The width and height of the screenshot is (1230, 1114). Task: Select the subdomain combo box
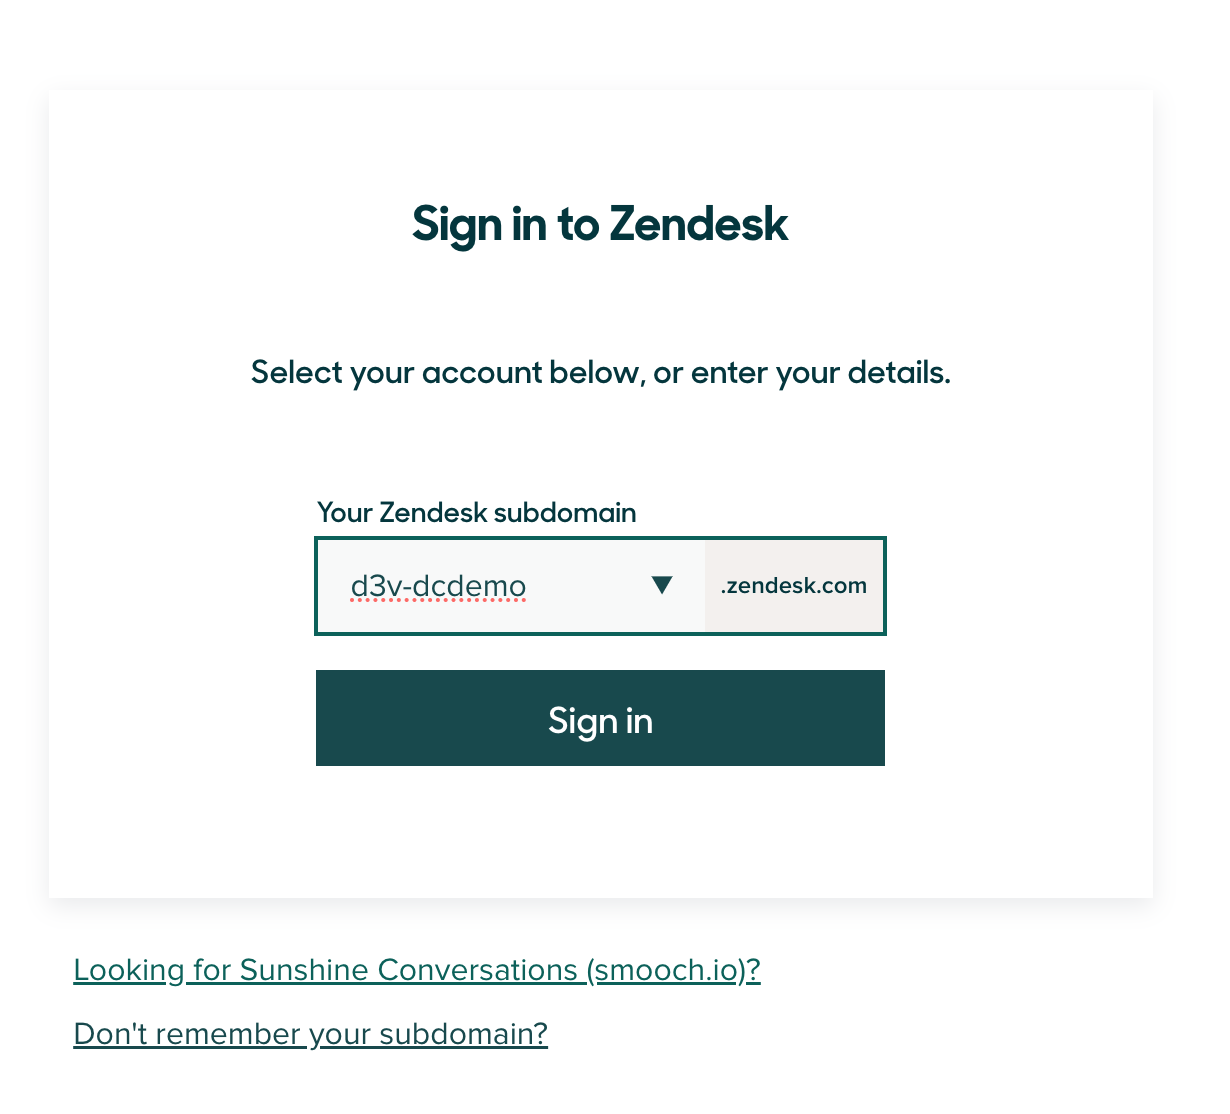pyautogui.click(x=510, y=586)
